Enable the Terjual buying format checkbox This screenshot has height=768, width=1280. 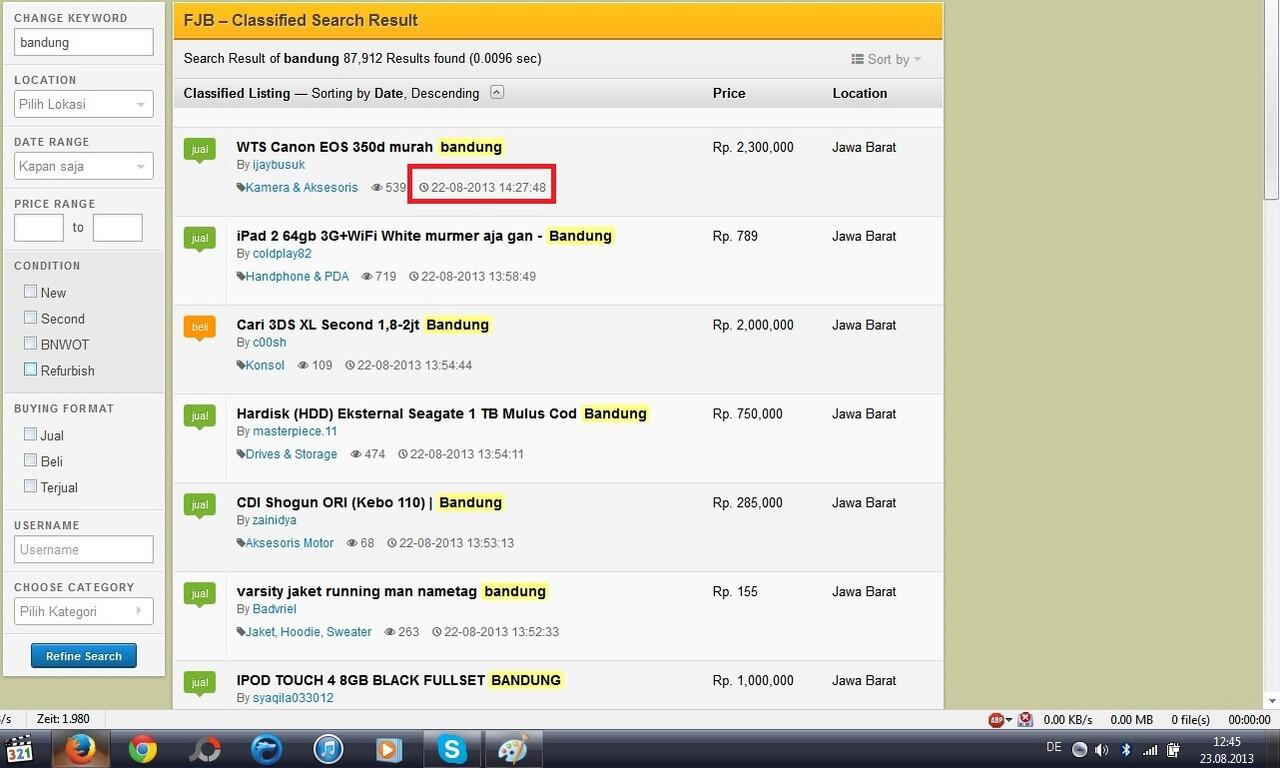pos(31,487)
